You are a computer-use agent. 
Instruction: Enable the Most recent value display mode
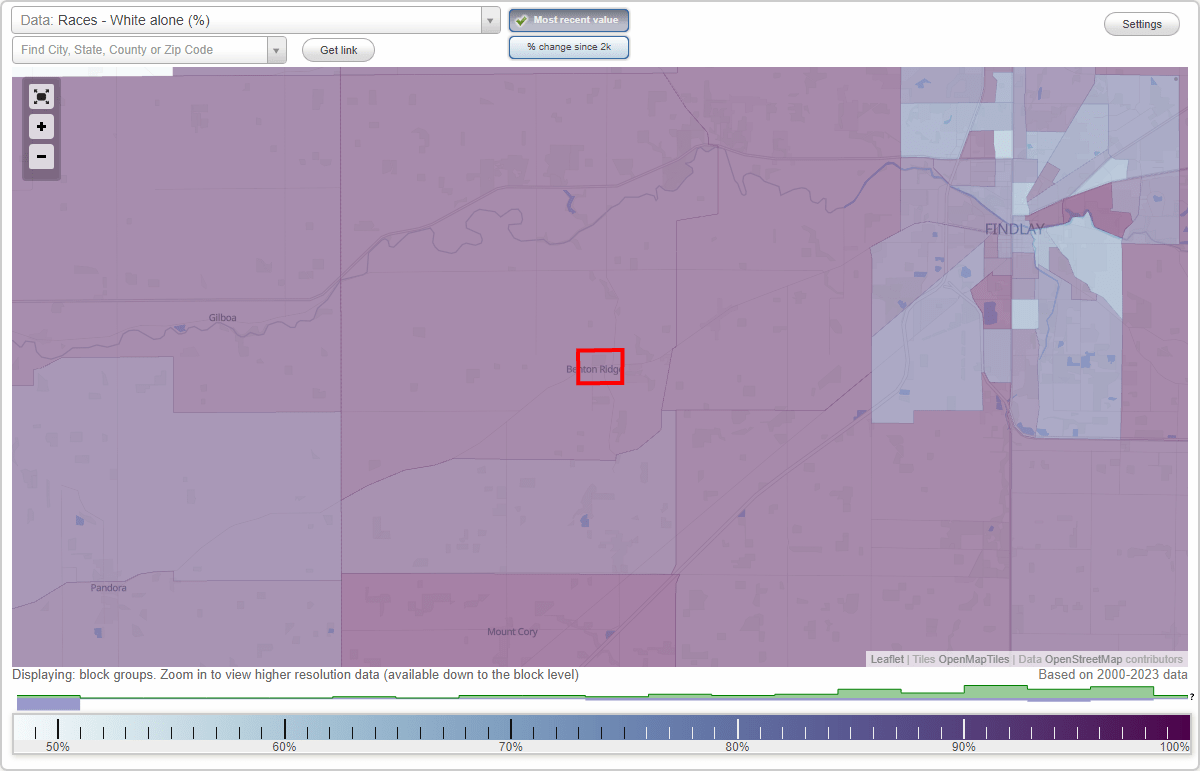pos(568,19)
